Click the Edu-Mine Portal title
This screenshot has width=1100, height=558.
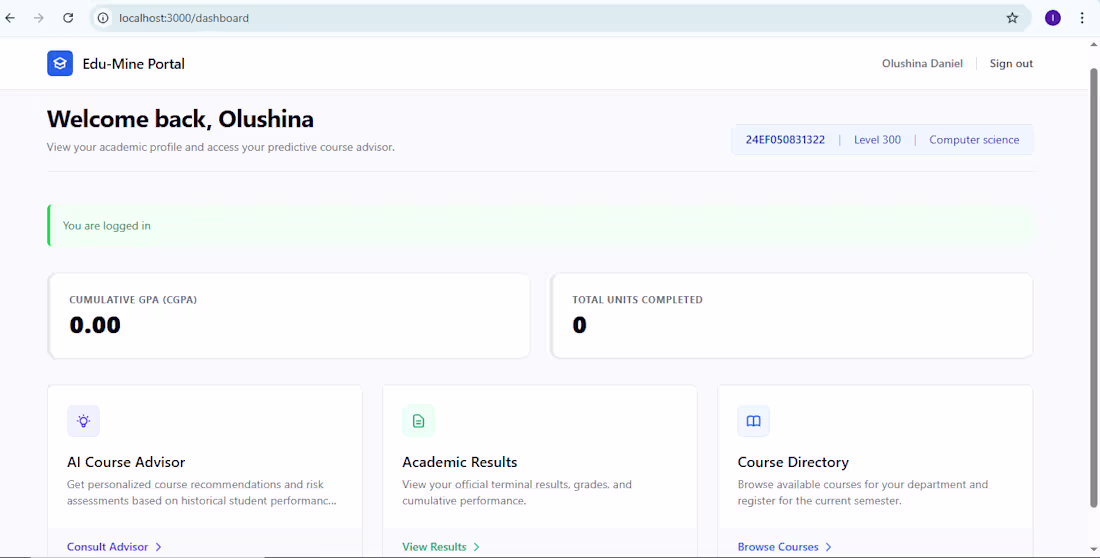(x=134, y=64)
